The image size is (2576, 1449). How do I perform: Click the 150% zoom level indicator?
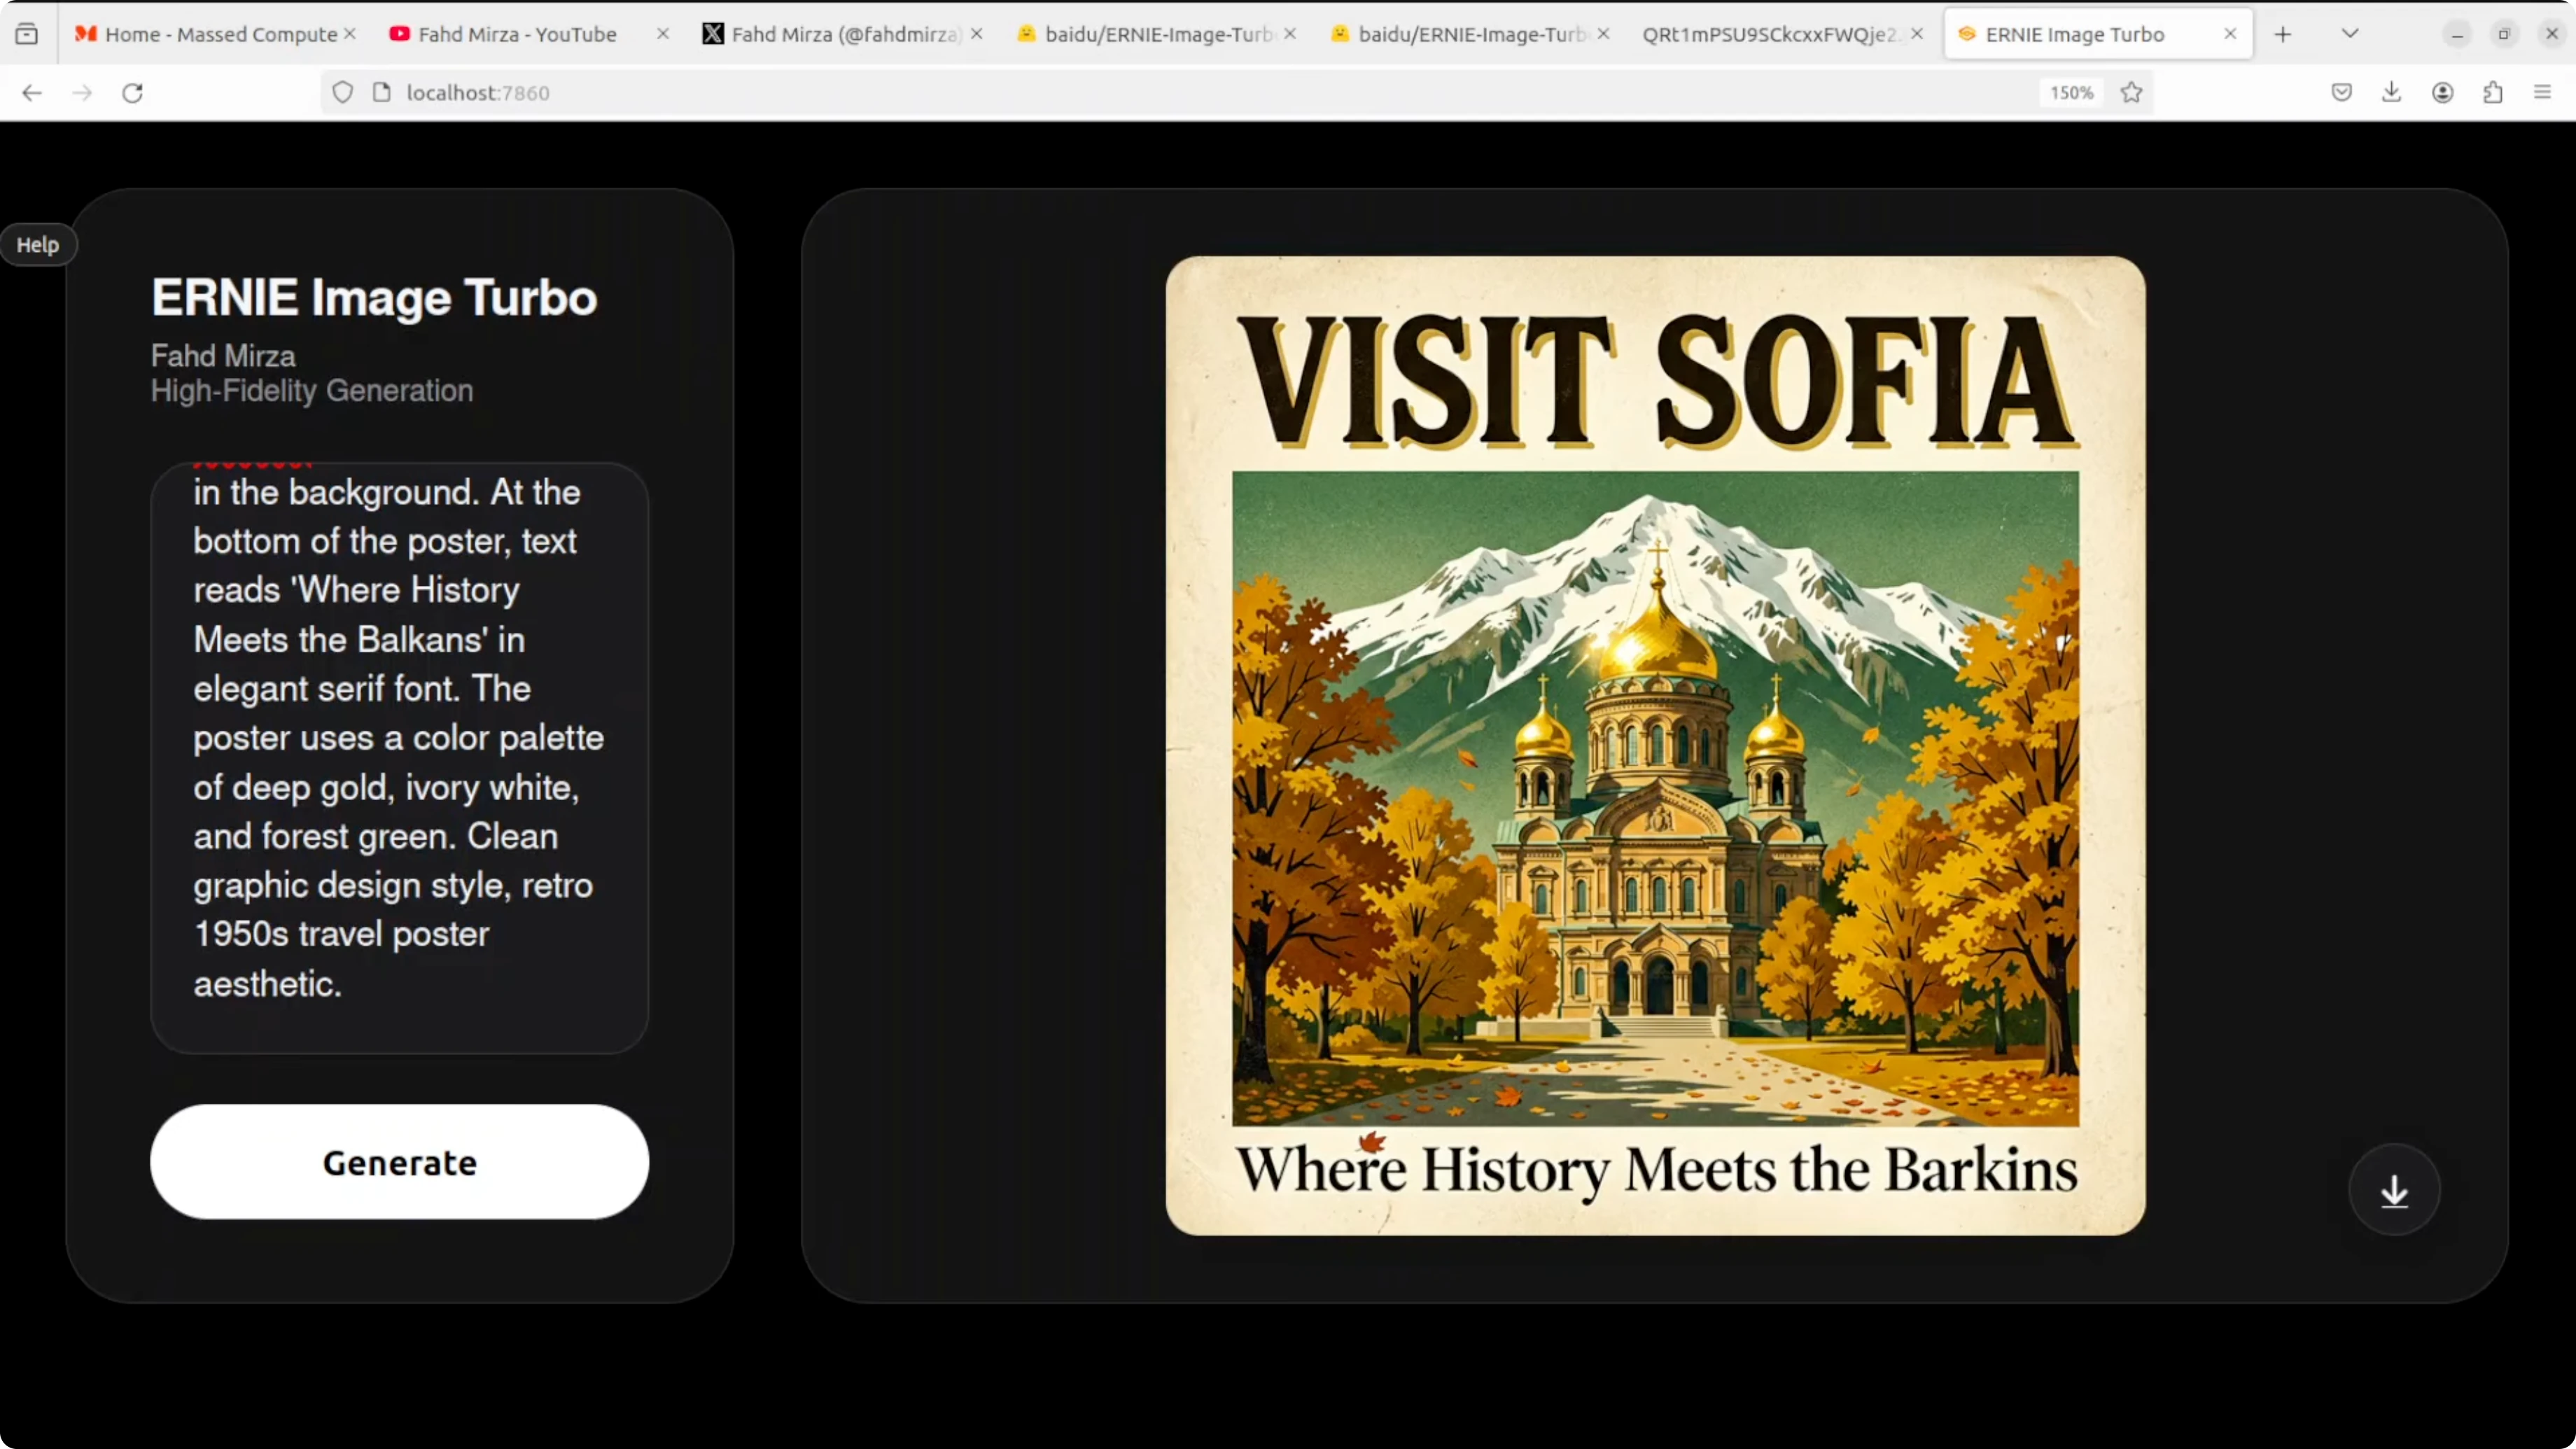tap(2071, 93)
